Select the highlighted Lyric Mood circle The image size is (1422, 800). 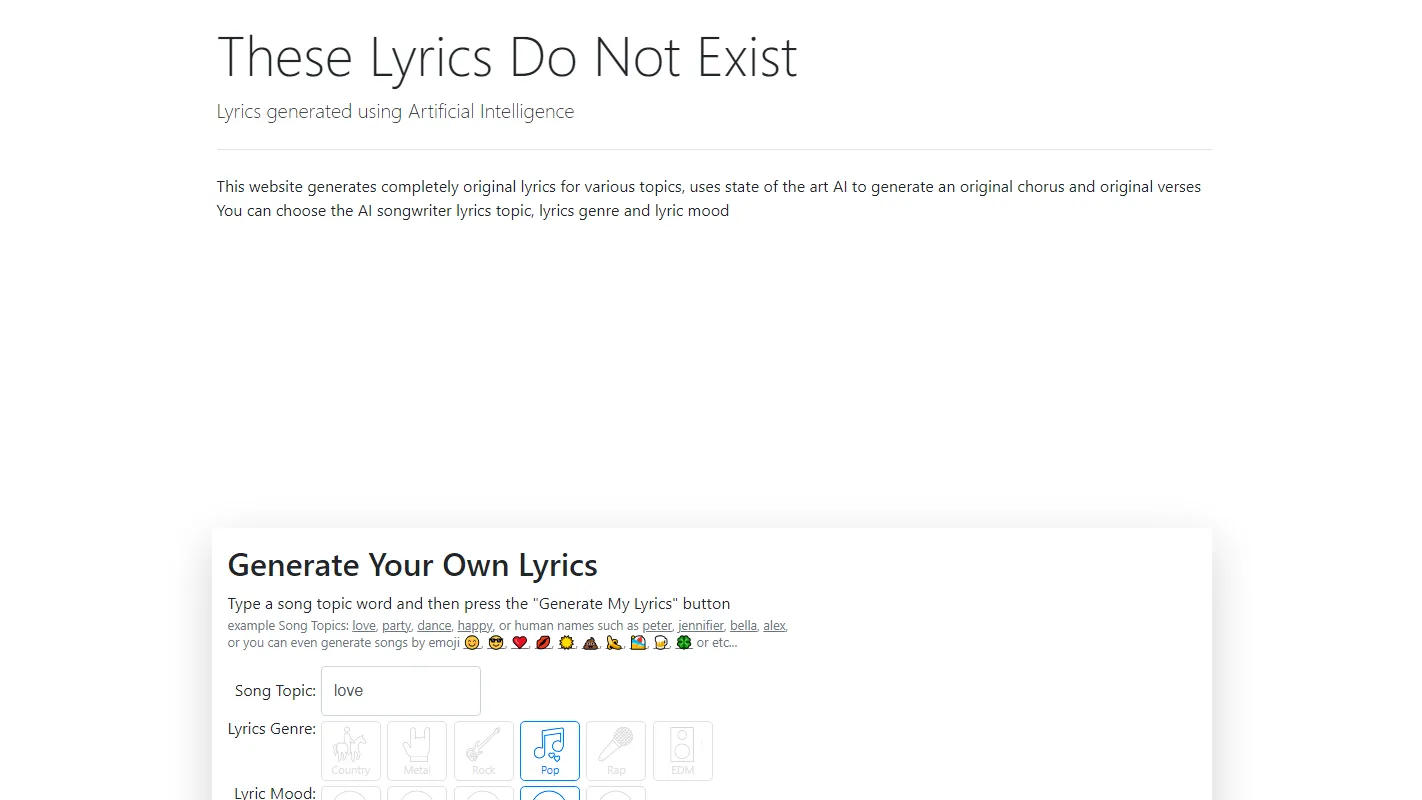pyautogui.click(x=549, y=796)
